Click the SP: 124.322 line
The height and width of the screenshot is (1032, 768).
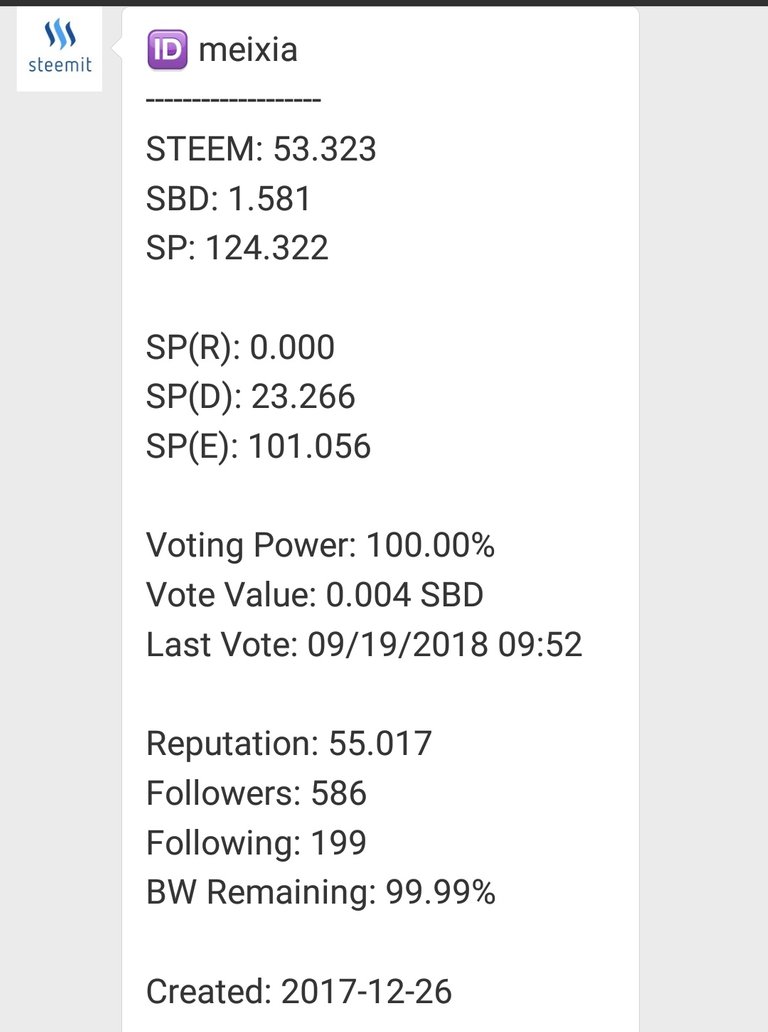point(237,248)
